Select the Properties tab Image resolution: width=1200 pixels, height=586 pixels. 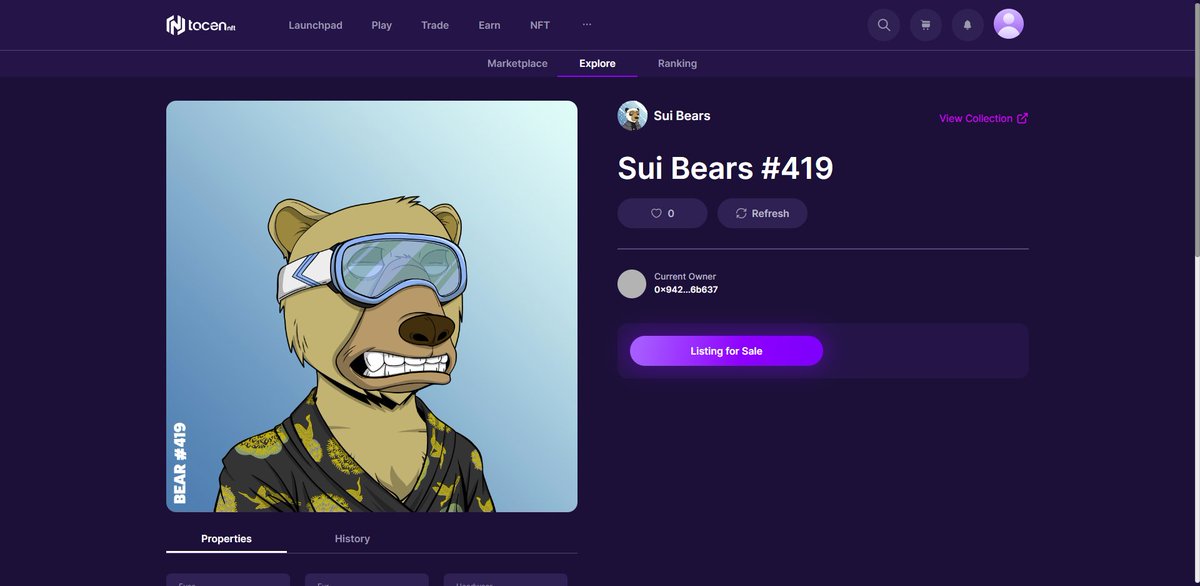(226, 538)
